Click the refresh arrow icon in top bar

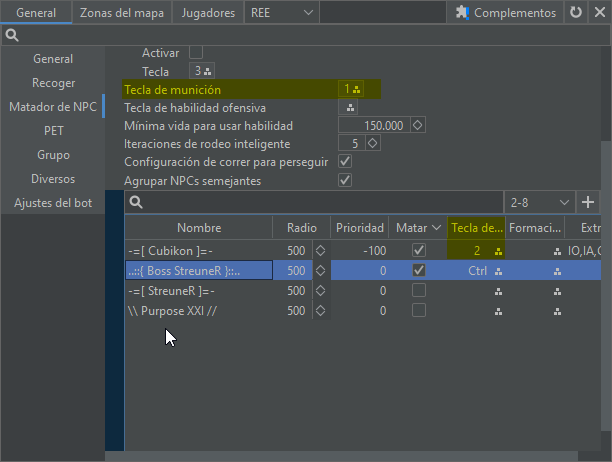click(575, 13)
